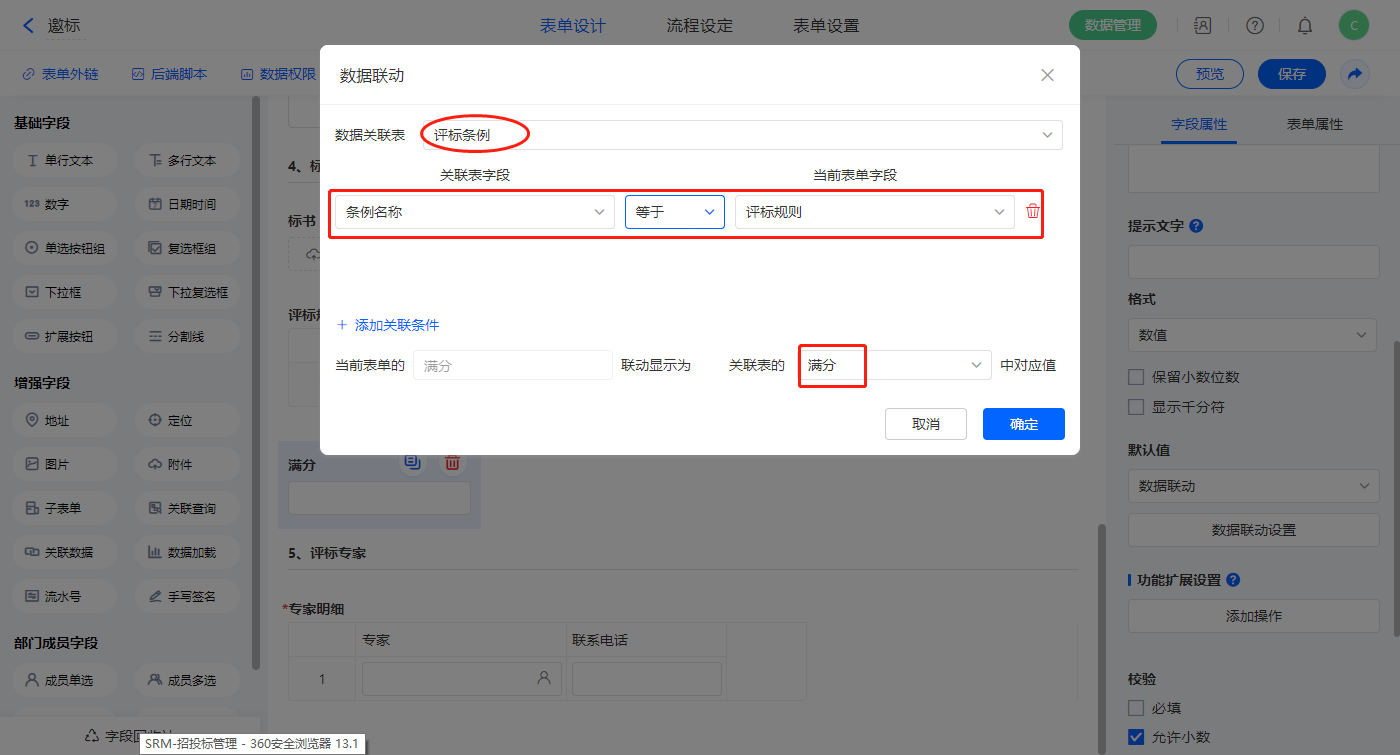The width and height of the screenshot is (1400, 755).
Task: Click the help question mark icon in header
Action: pyautogui.click(x=1254, y=26)
